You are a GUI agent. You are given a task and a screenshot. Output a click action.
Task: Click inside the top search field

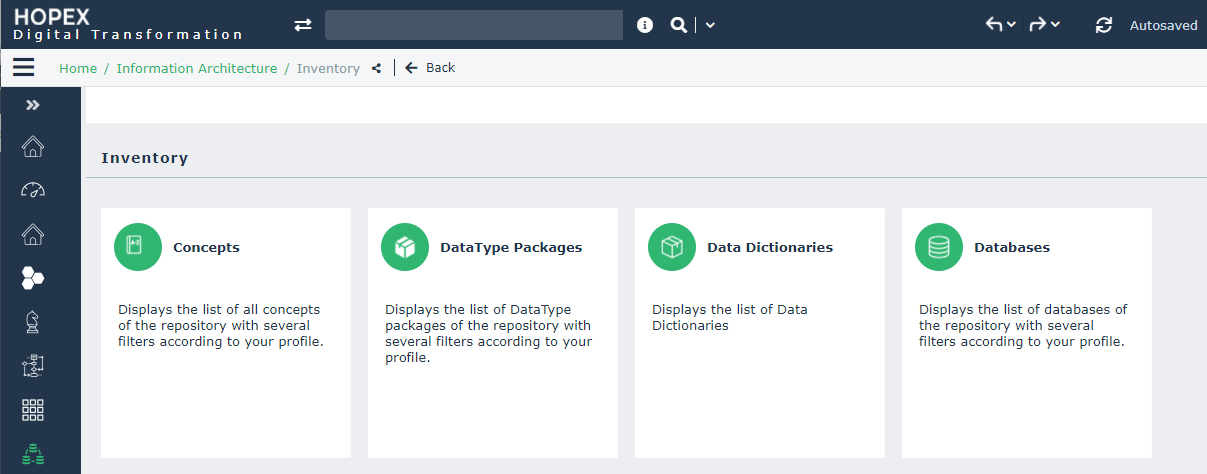click(x=473, y=25)
